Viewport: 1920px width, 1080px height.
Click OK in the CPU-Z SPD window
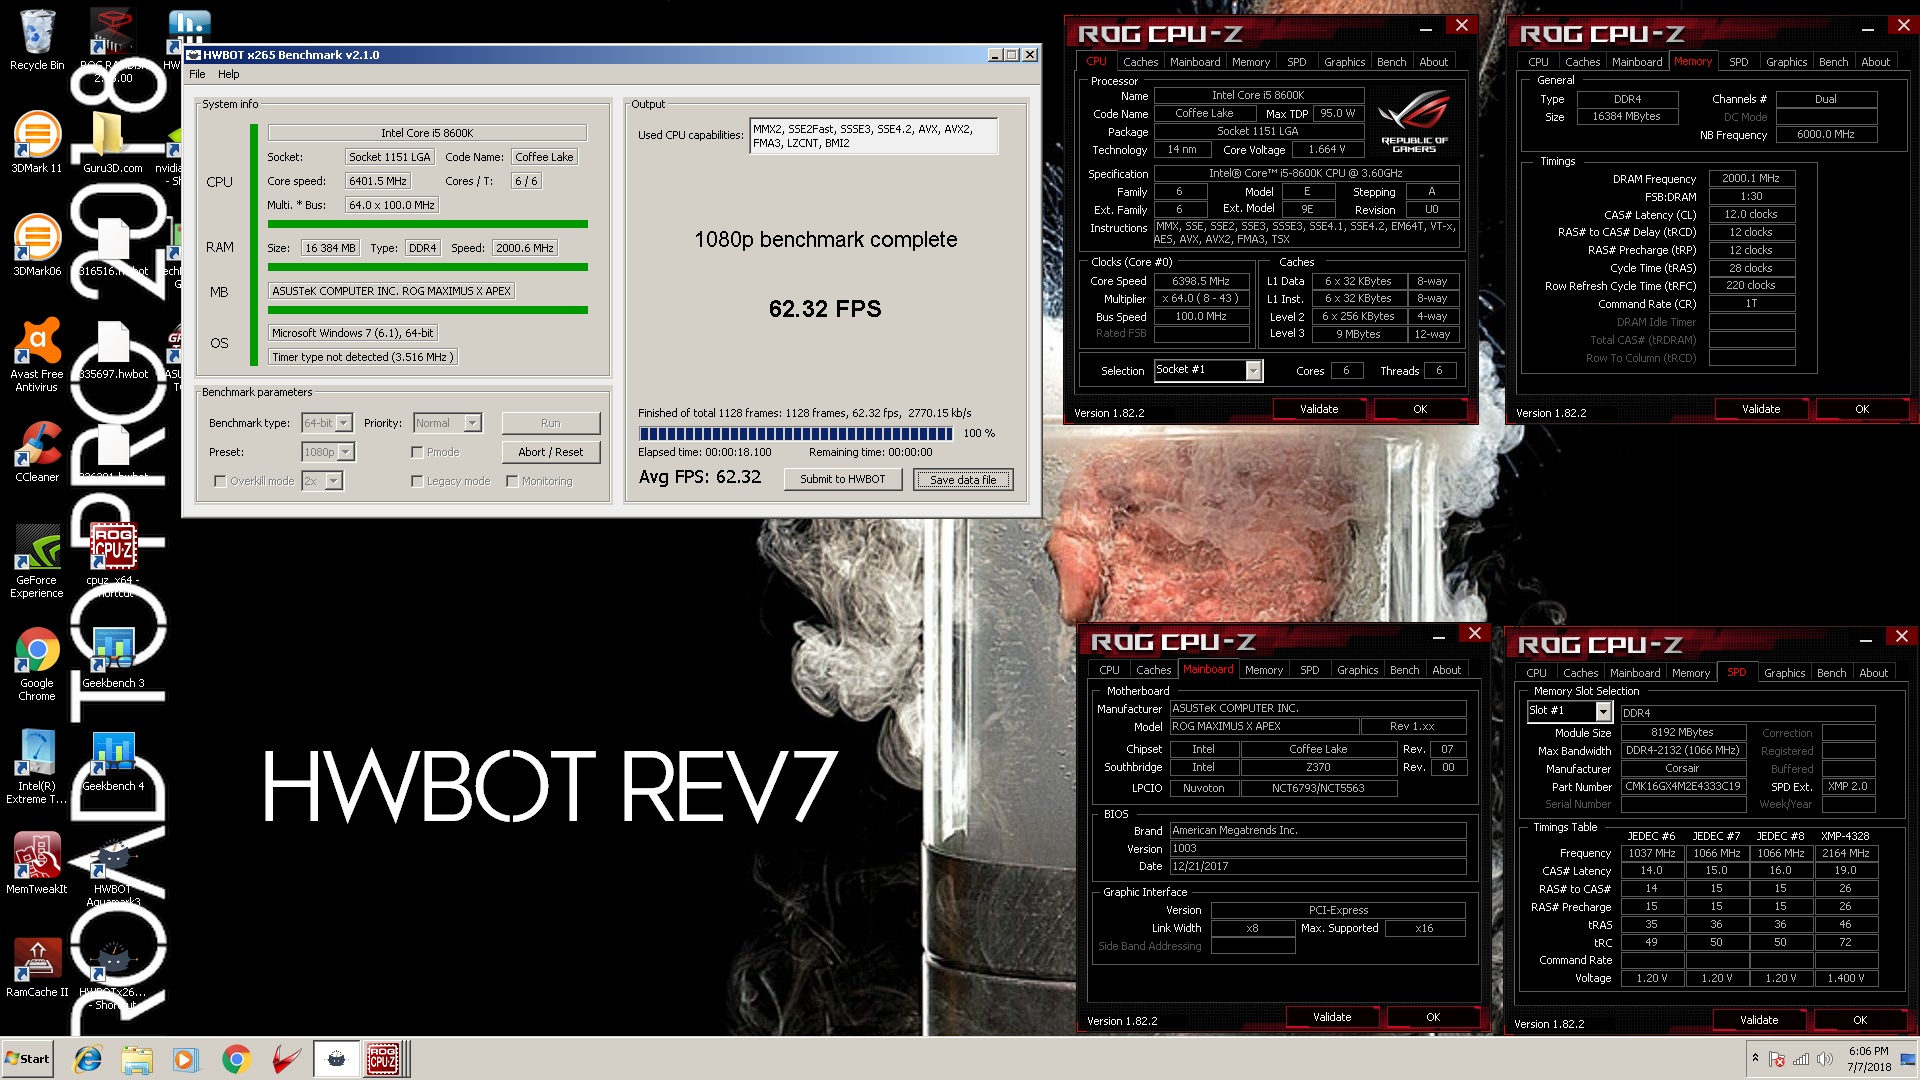click(x=1860, y=1020)
